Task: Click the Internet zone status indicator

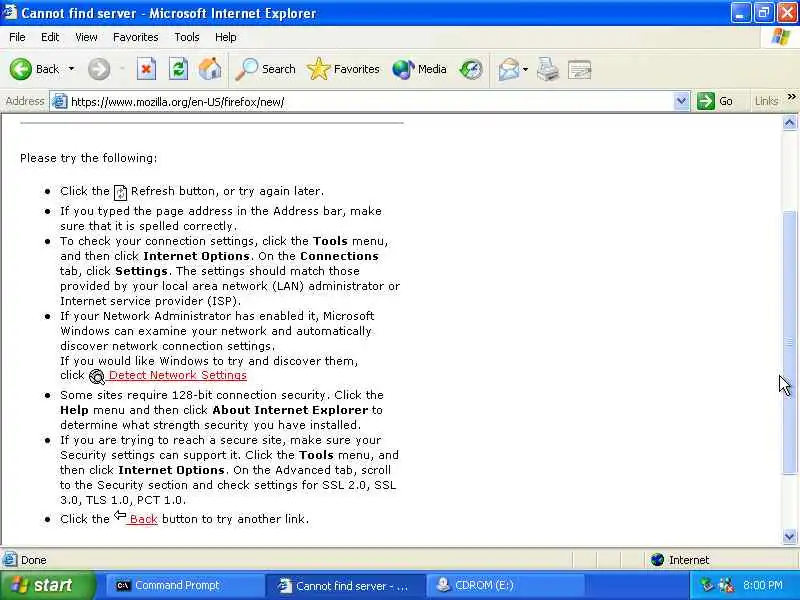Action: click(680, 560)
